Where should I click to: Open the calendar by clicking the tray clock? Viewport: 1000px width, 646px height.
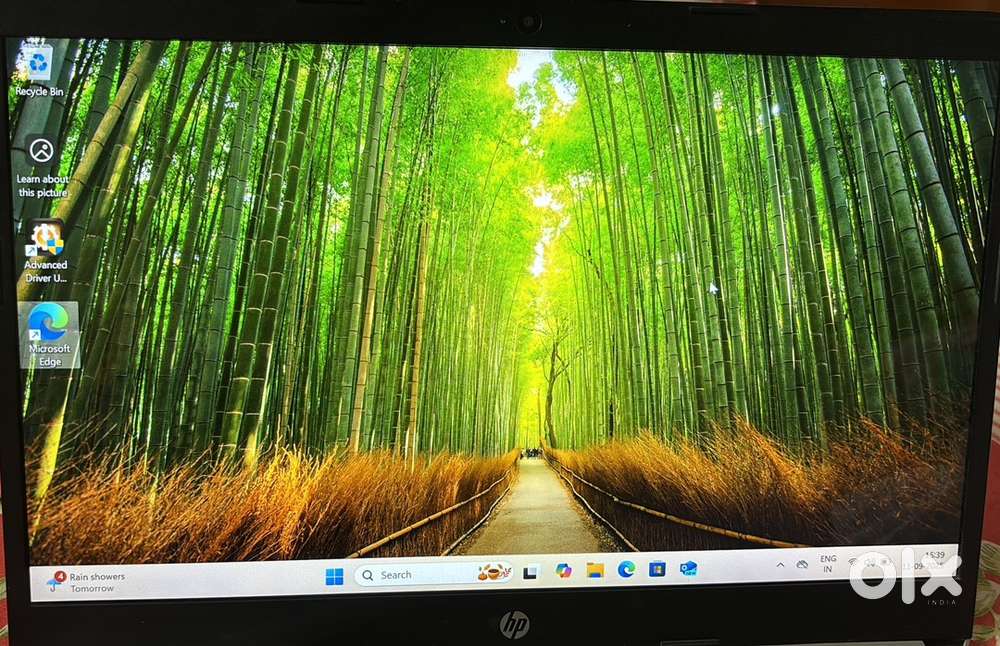click(929, 562)
